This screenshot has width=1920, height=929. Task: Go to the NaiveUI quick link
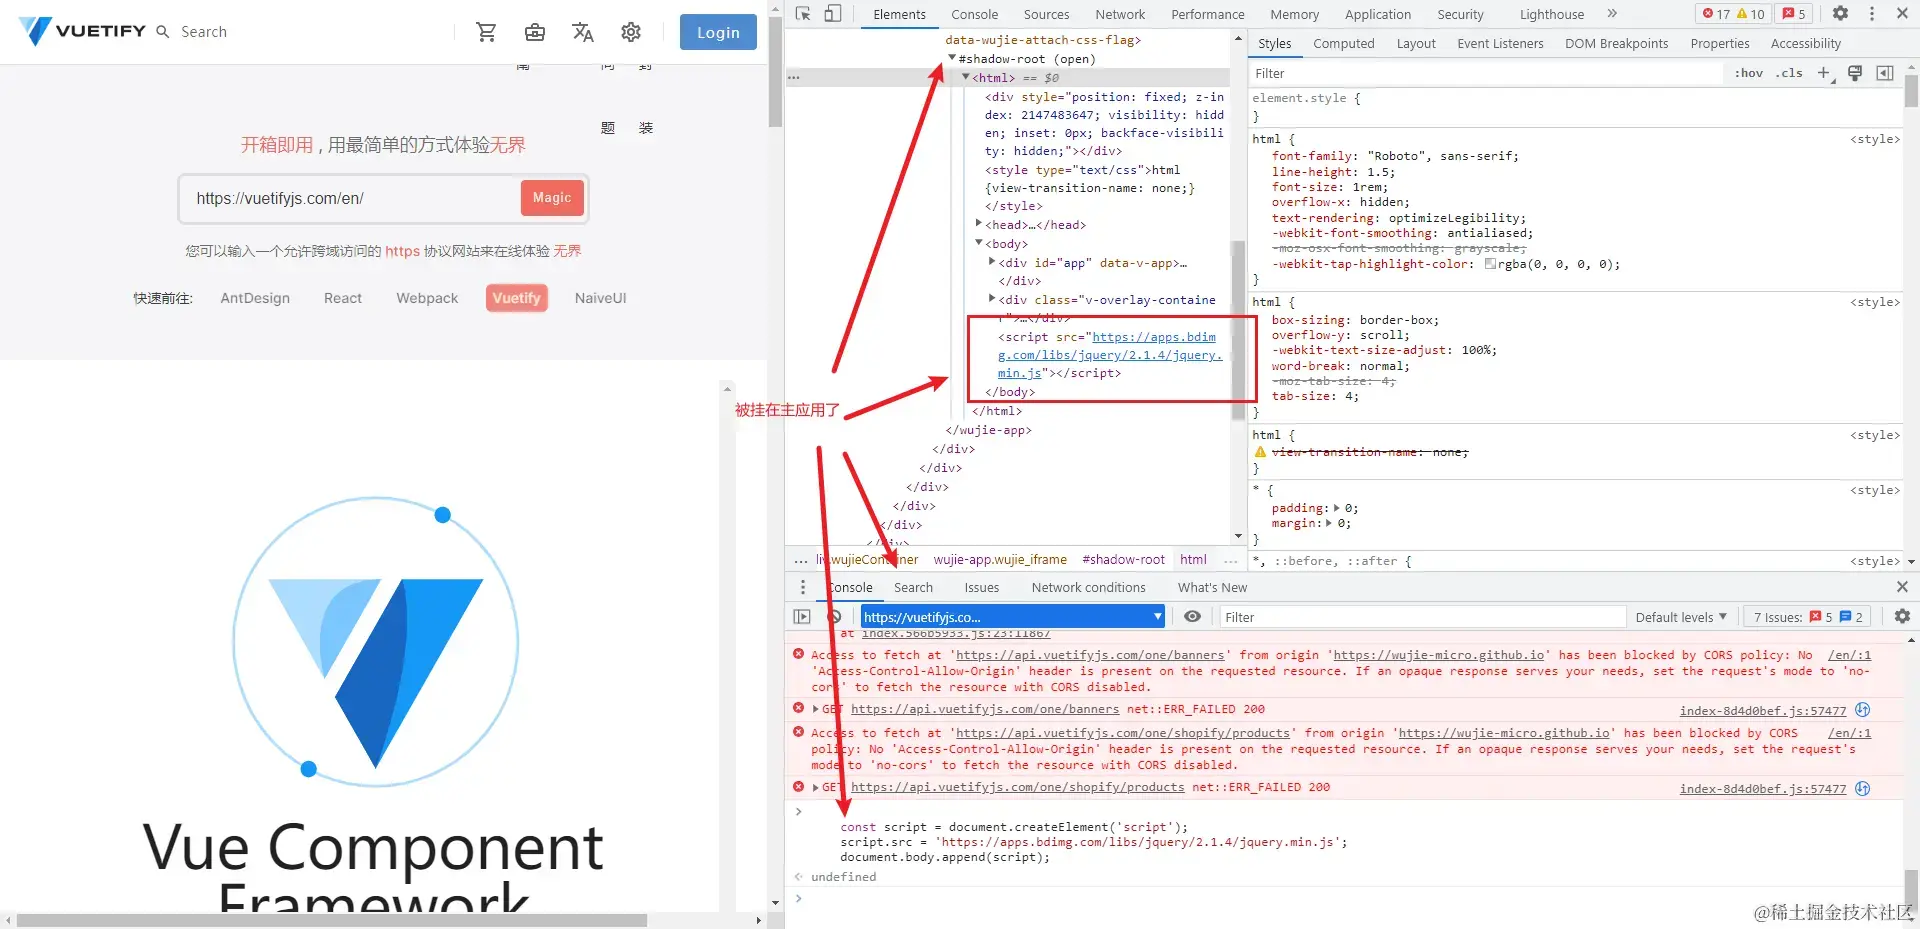(600, 298)
